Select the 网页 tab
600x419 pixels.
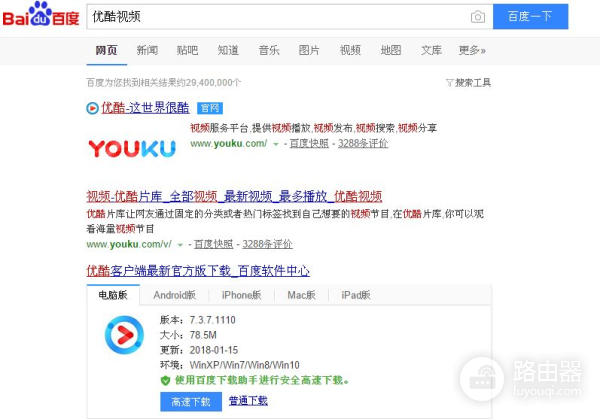tap(106, 50)
